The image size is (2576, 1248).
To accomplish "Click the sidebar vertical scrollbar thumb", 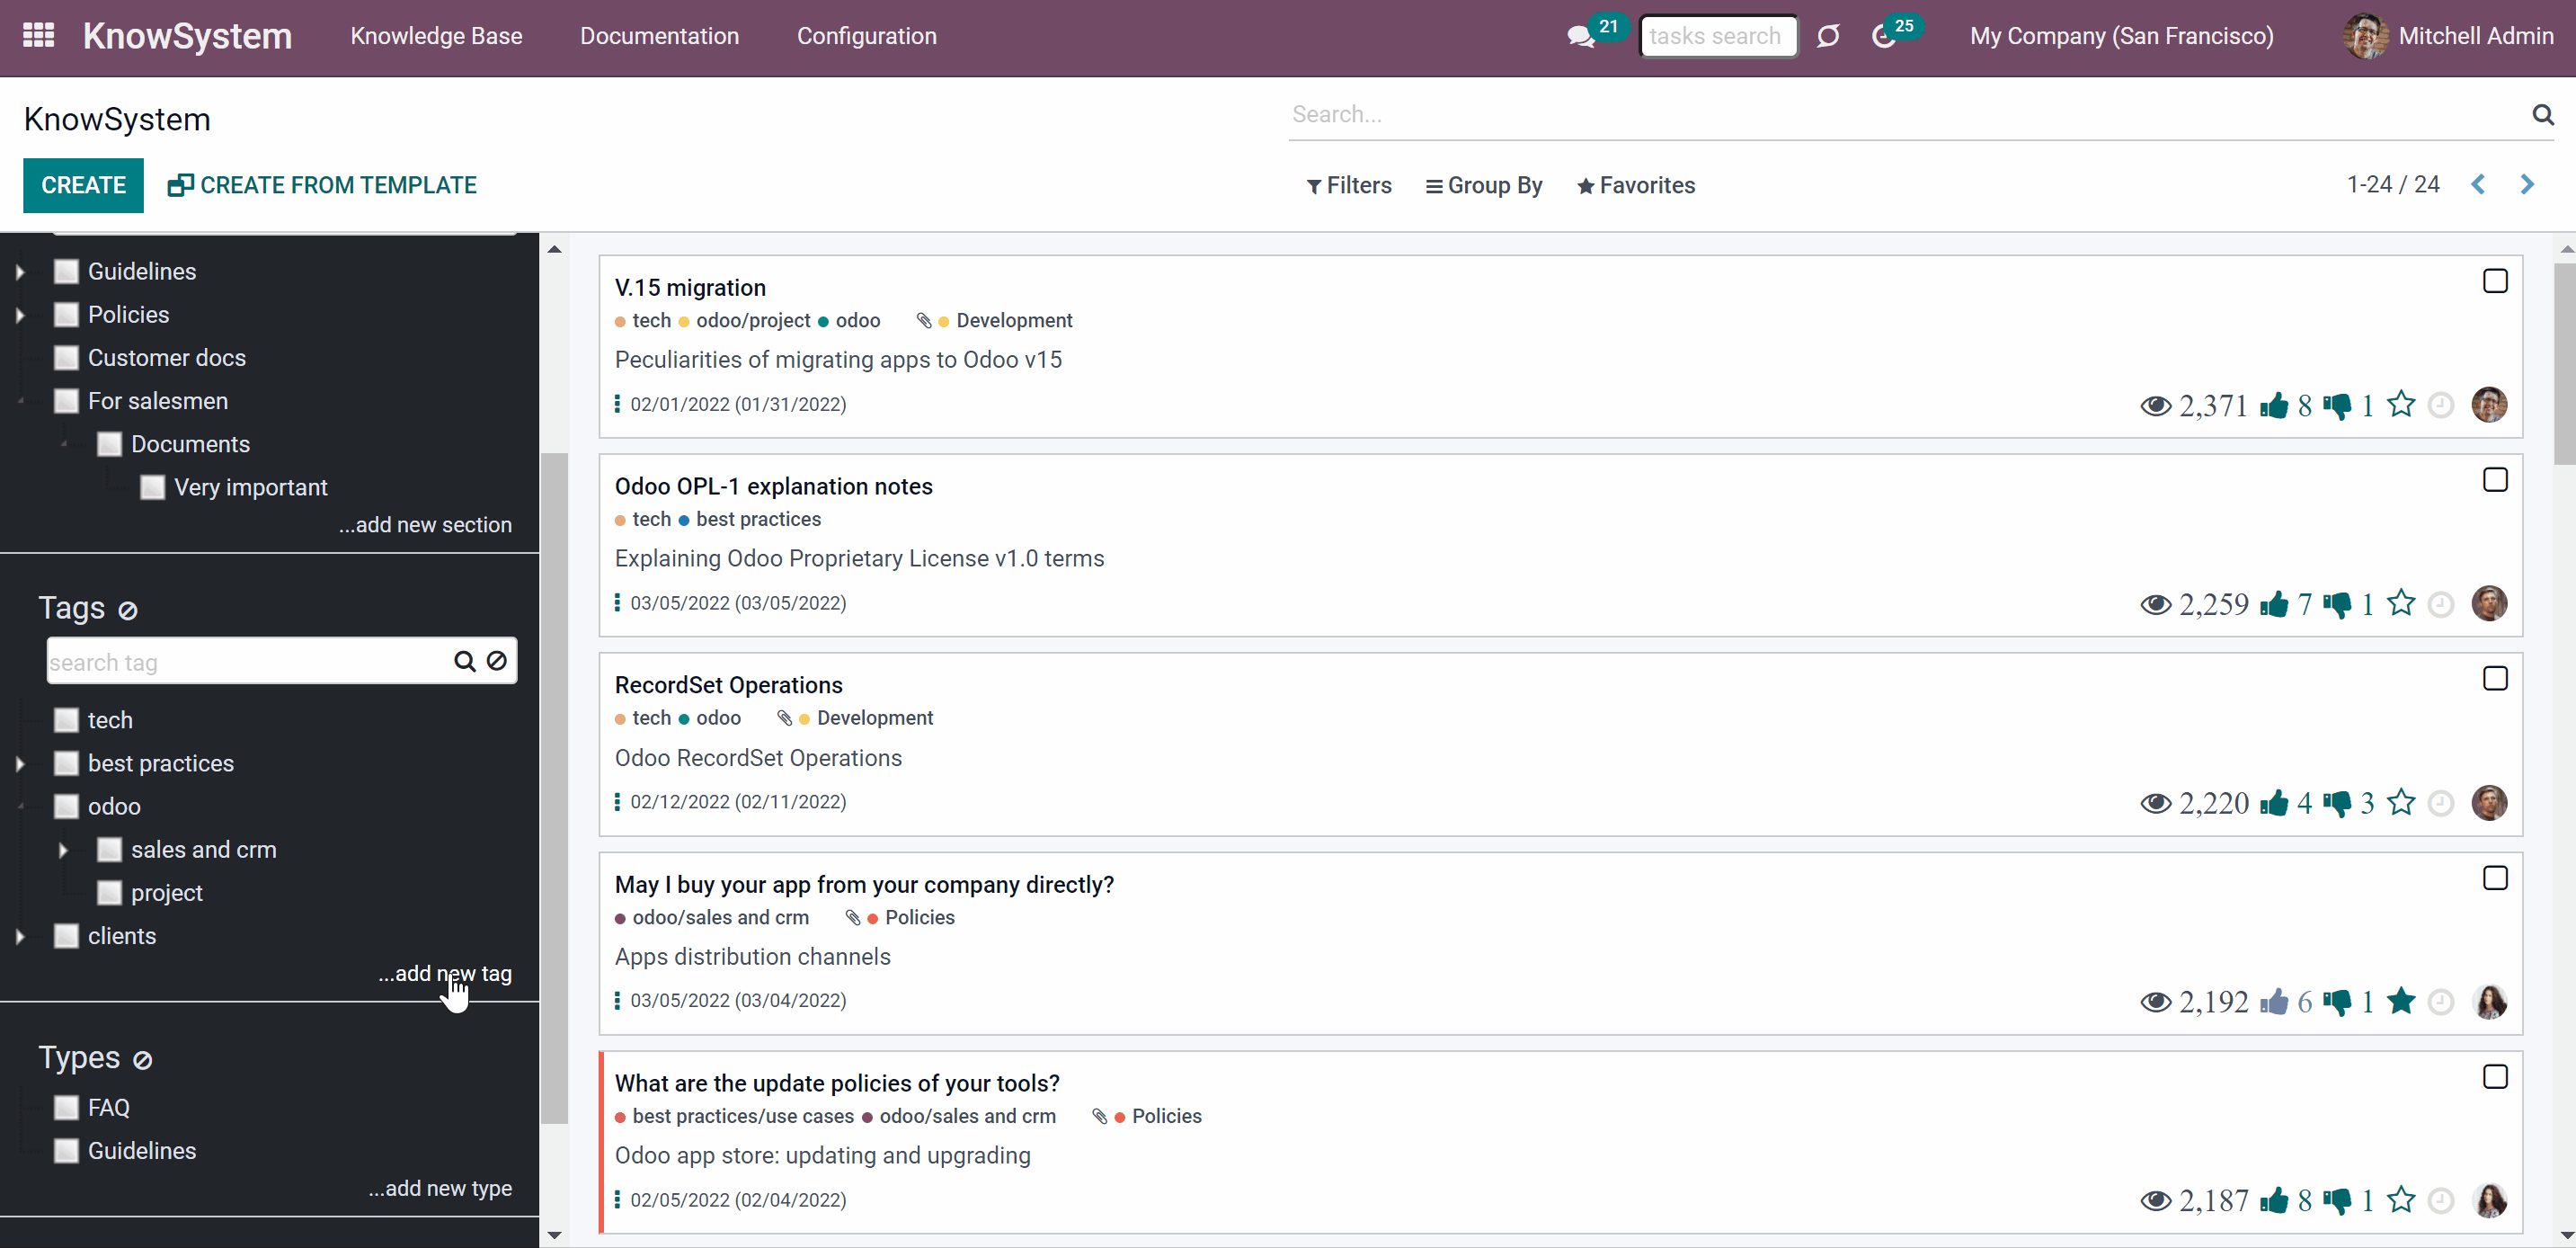I will point(554,788).
